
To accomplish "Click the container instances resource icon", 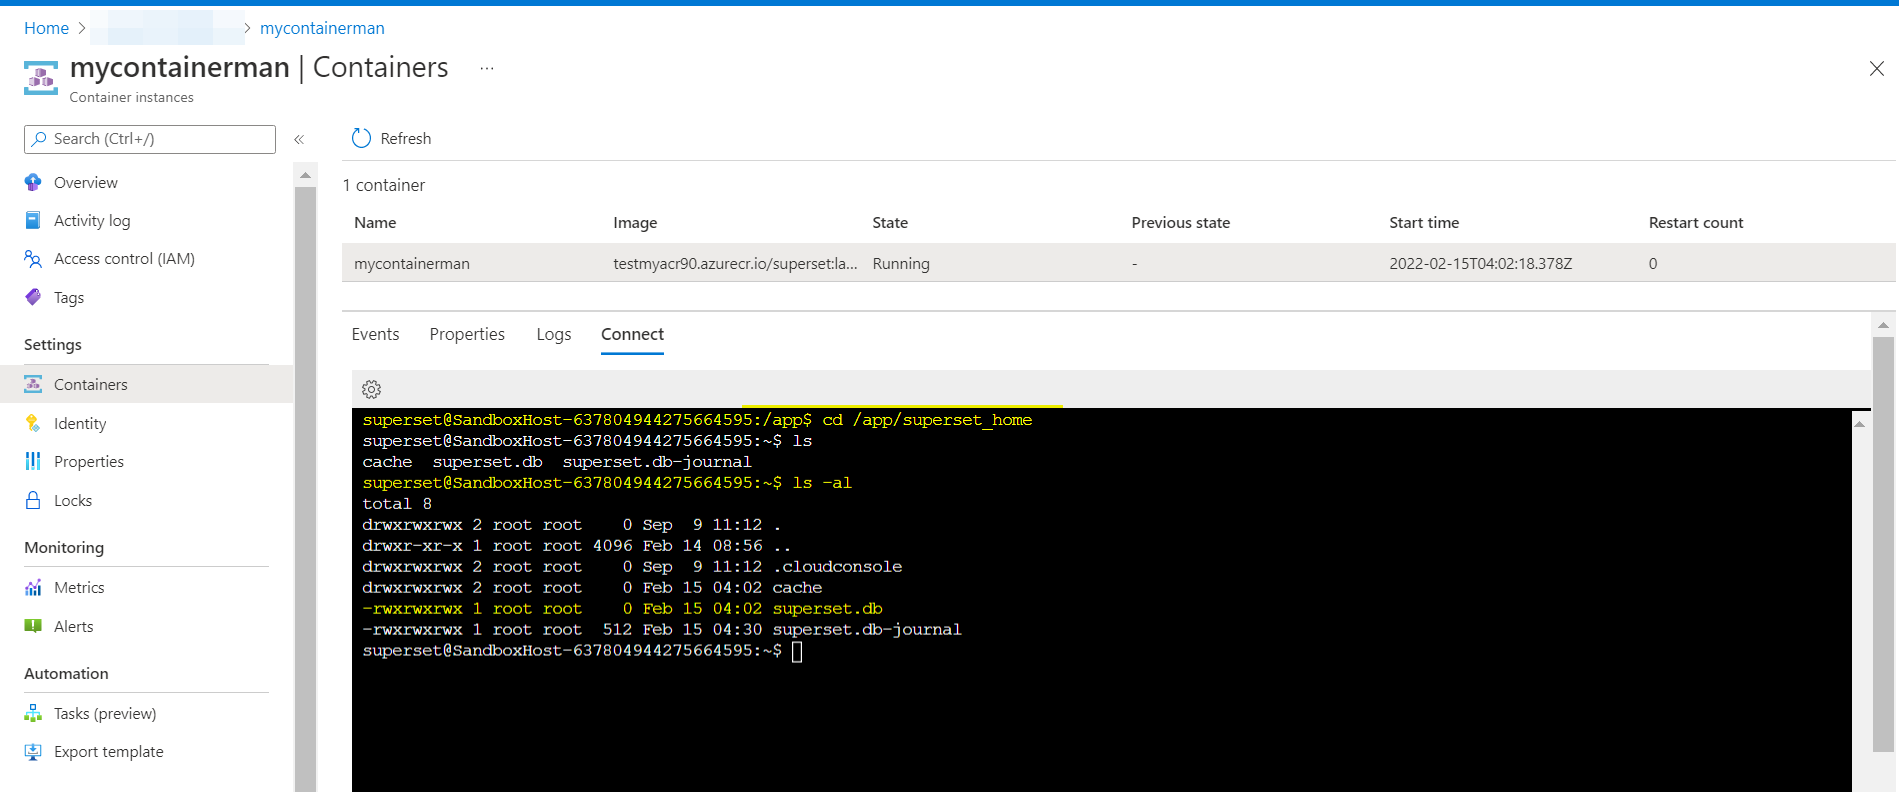I will point(41,78).
